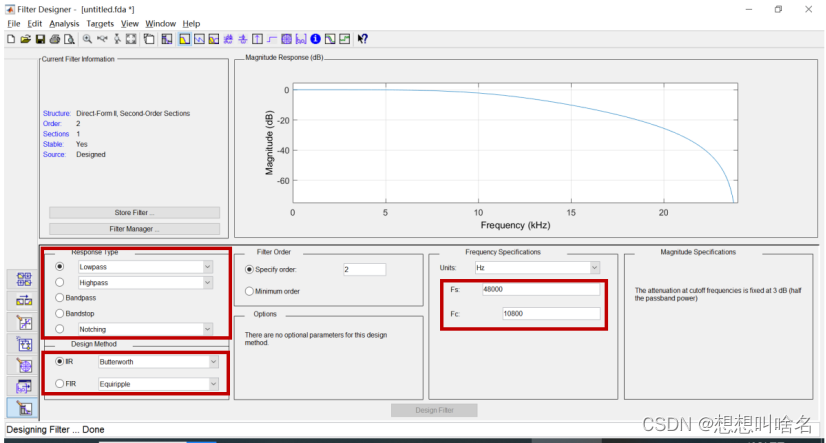Show the Round-off Noise Power Spectrum icon

click(345, 39)
